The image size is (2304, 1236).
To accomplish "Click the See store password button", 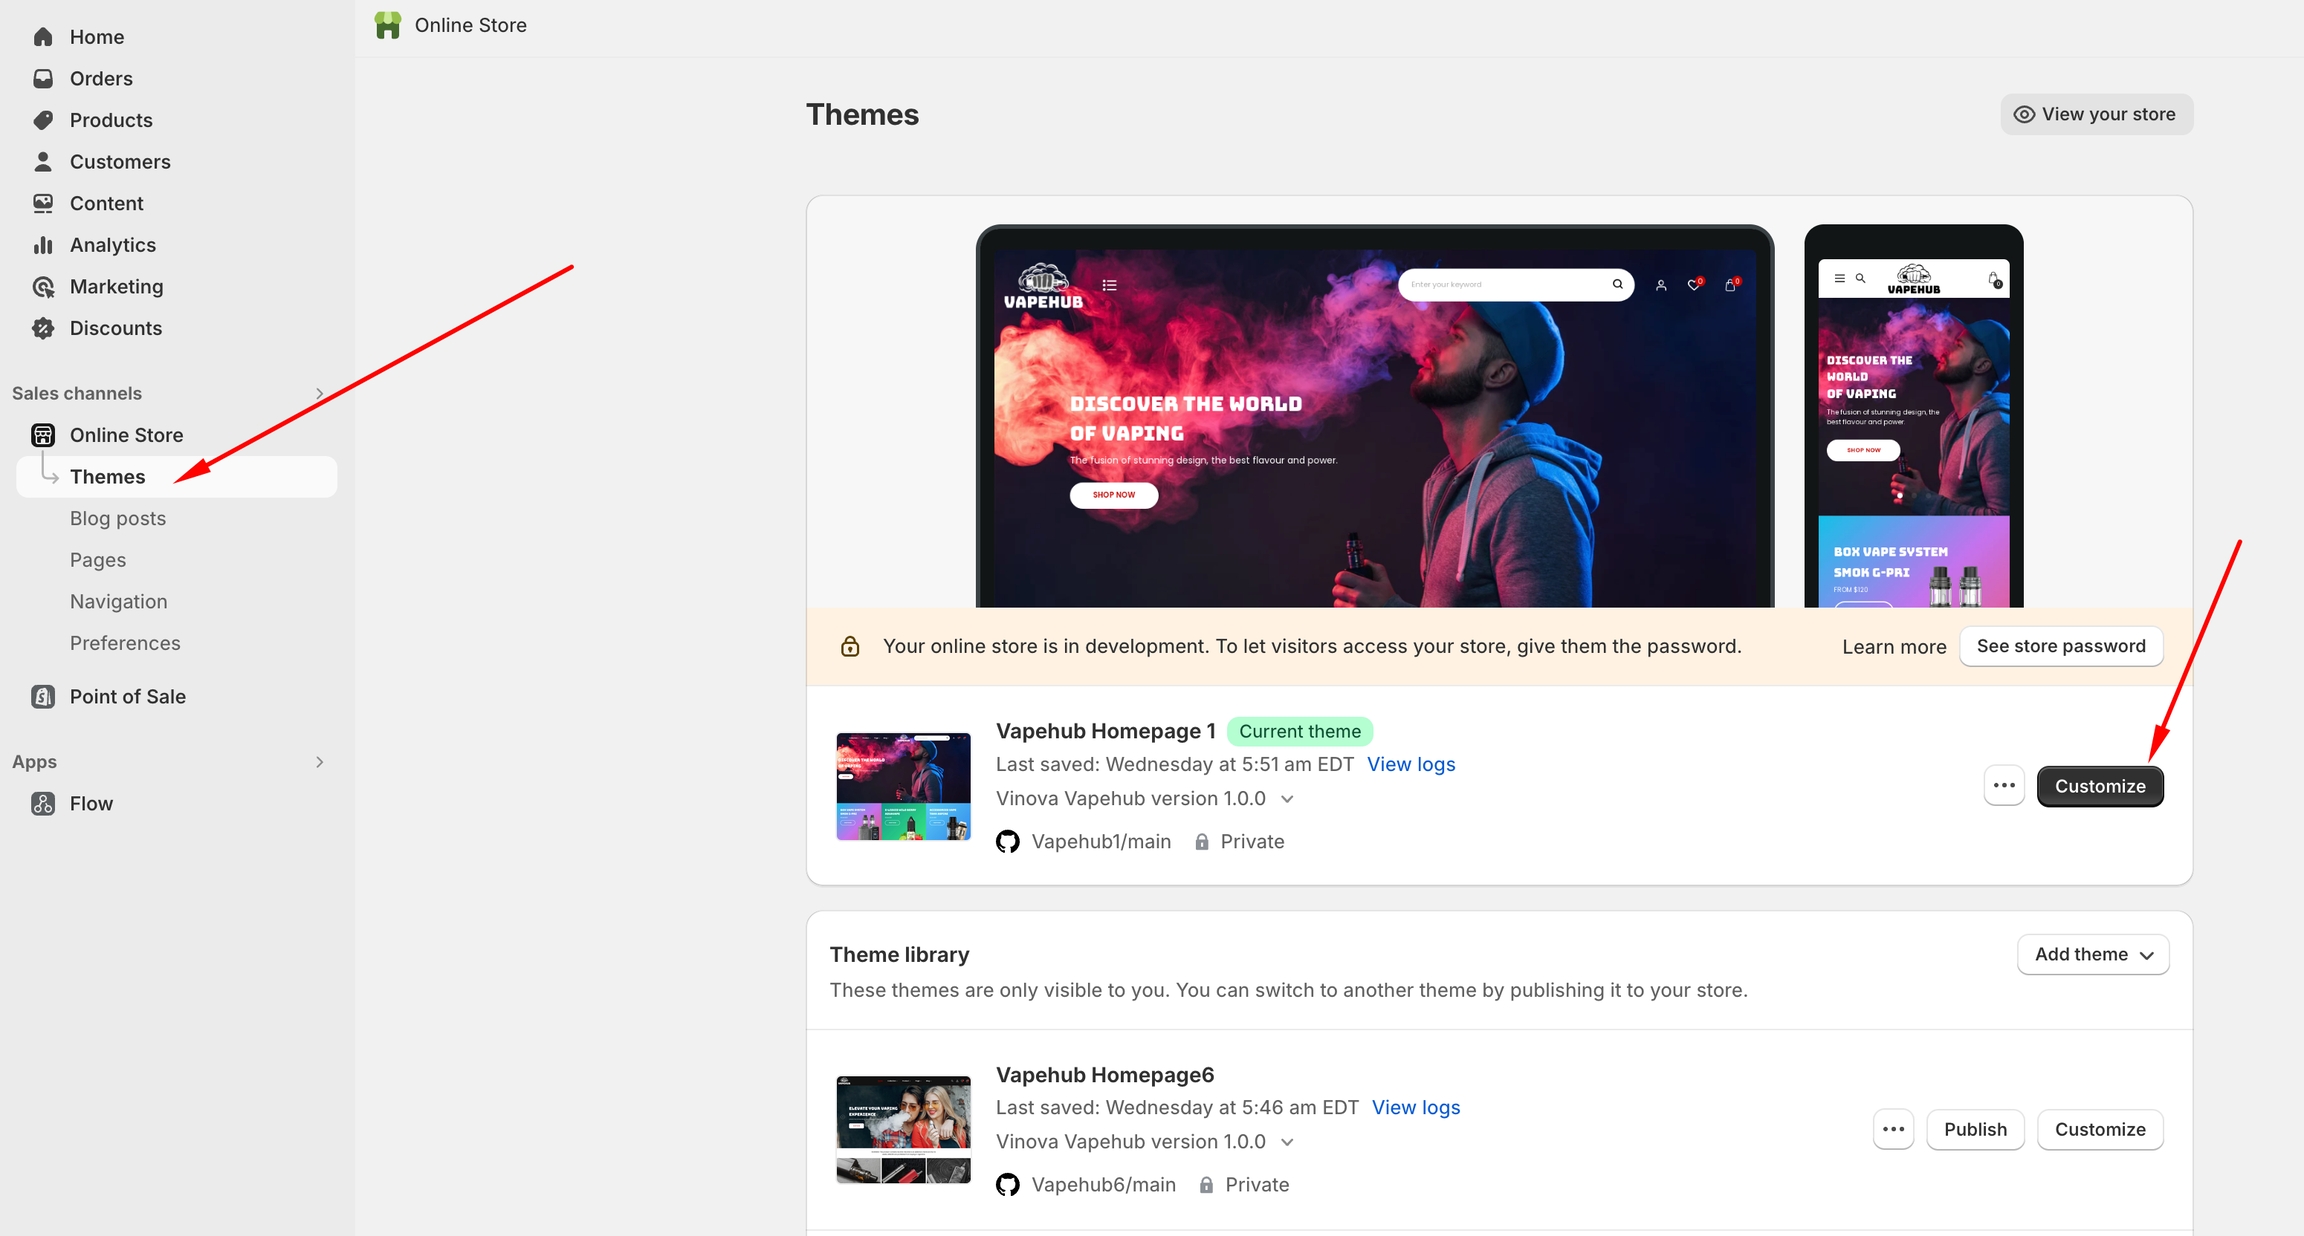I will pyautogui.click(x=2061, y=646).
